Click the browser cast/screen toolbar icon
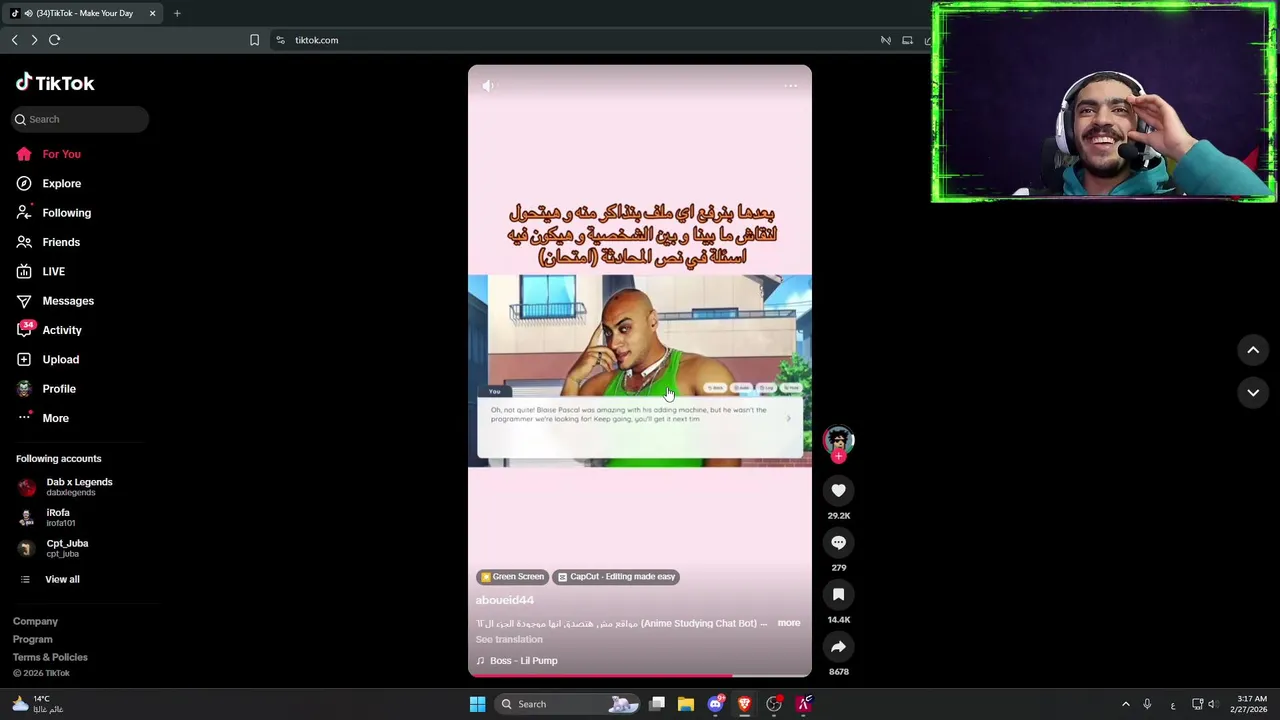Screen dimensions: 1280x720 click(x=907, y=40)
